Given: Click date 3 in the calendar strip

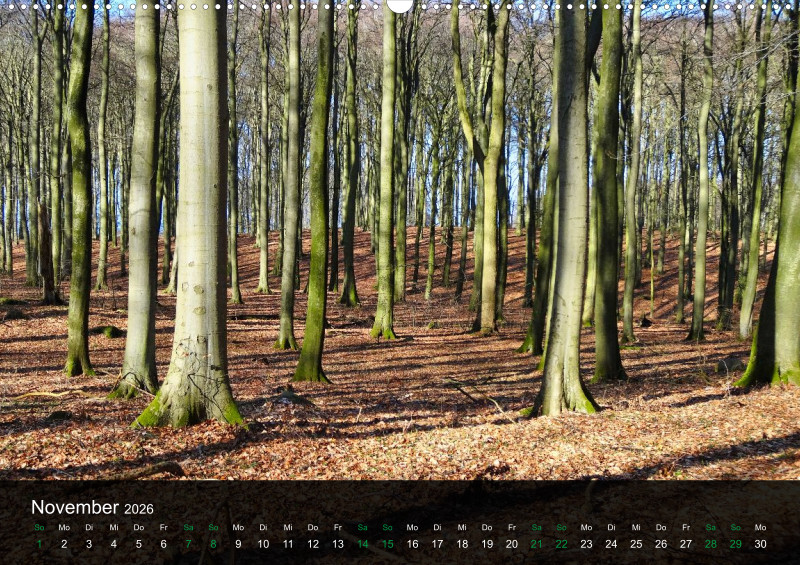Looking at the screenshot, I should 89,544.
